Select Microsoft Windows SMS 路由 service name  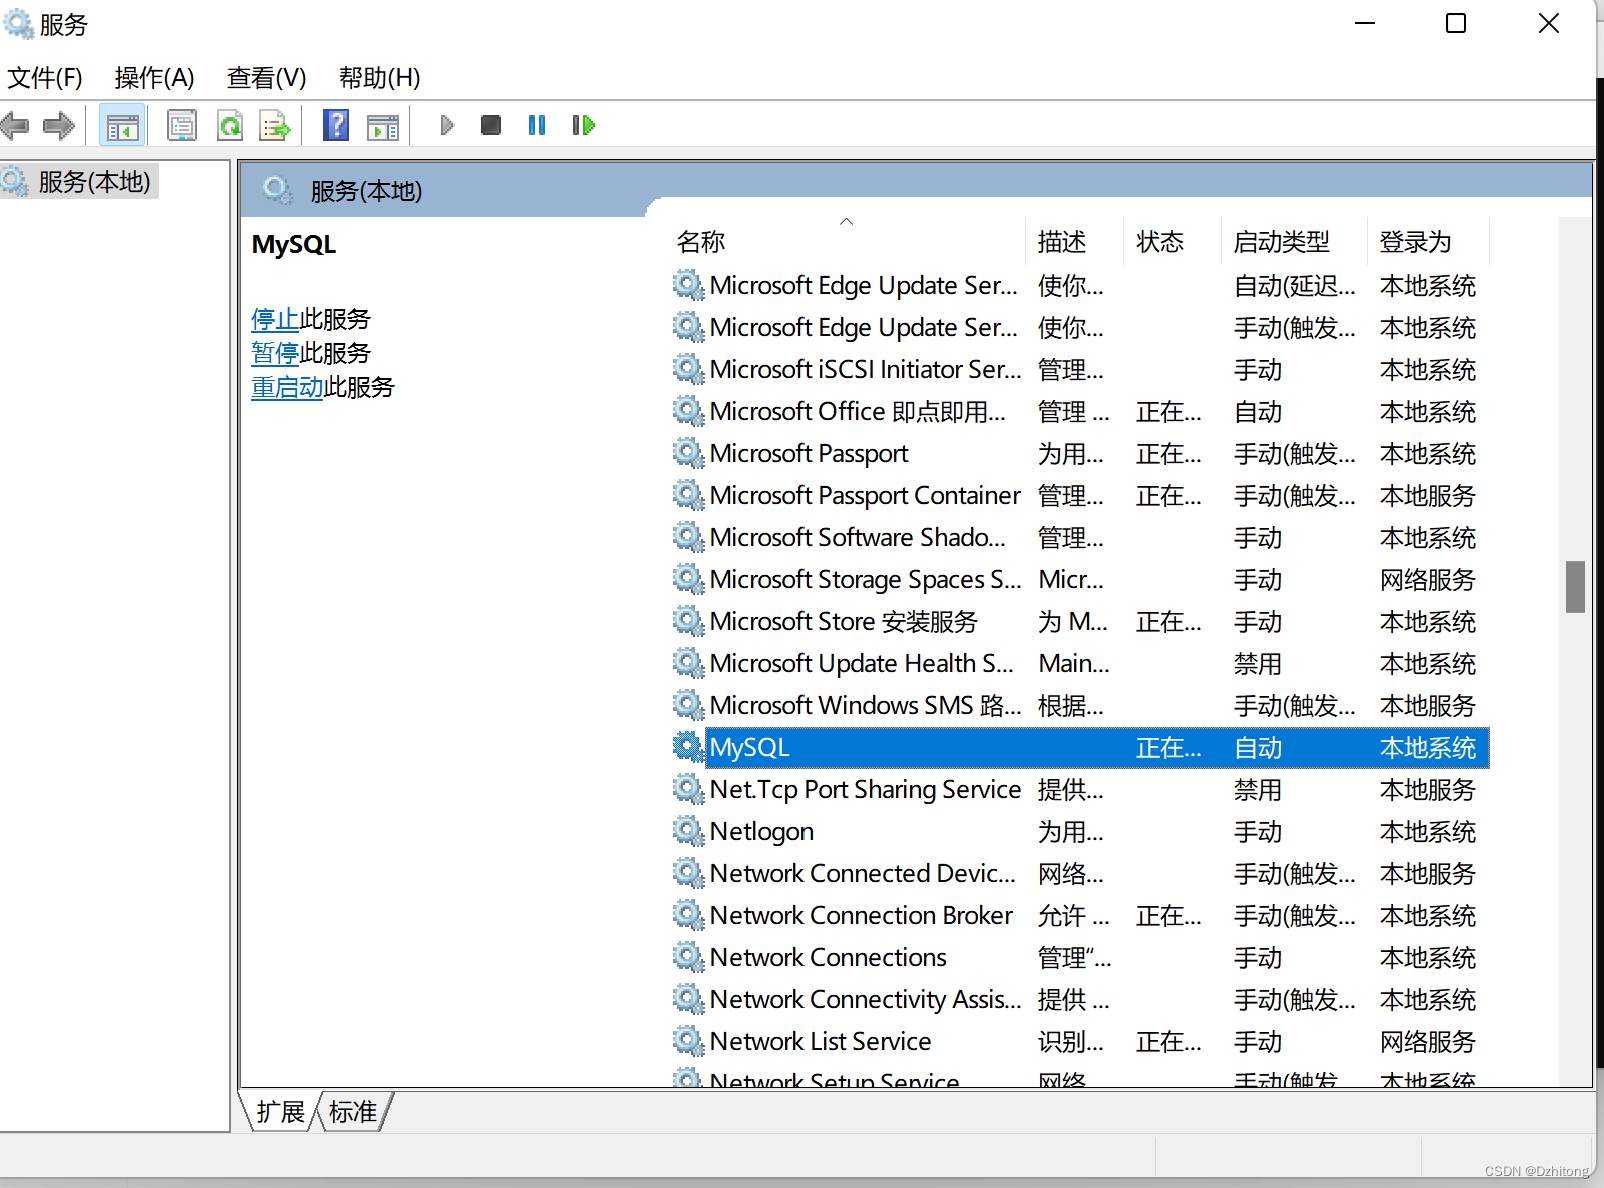(866, 705)
